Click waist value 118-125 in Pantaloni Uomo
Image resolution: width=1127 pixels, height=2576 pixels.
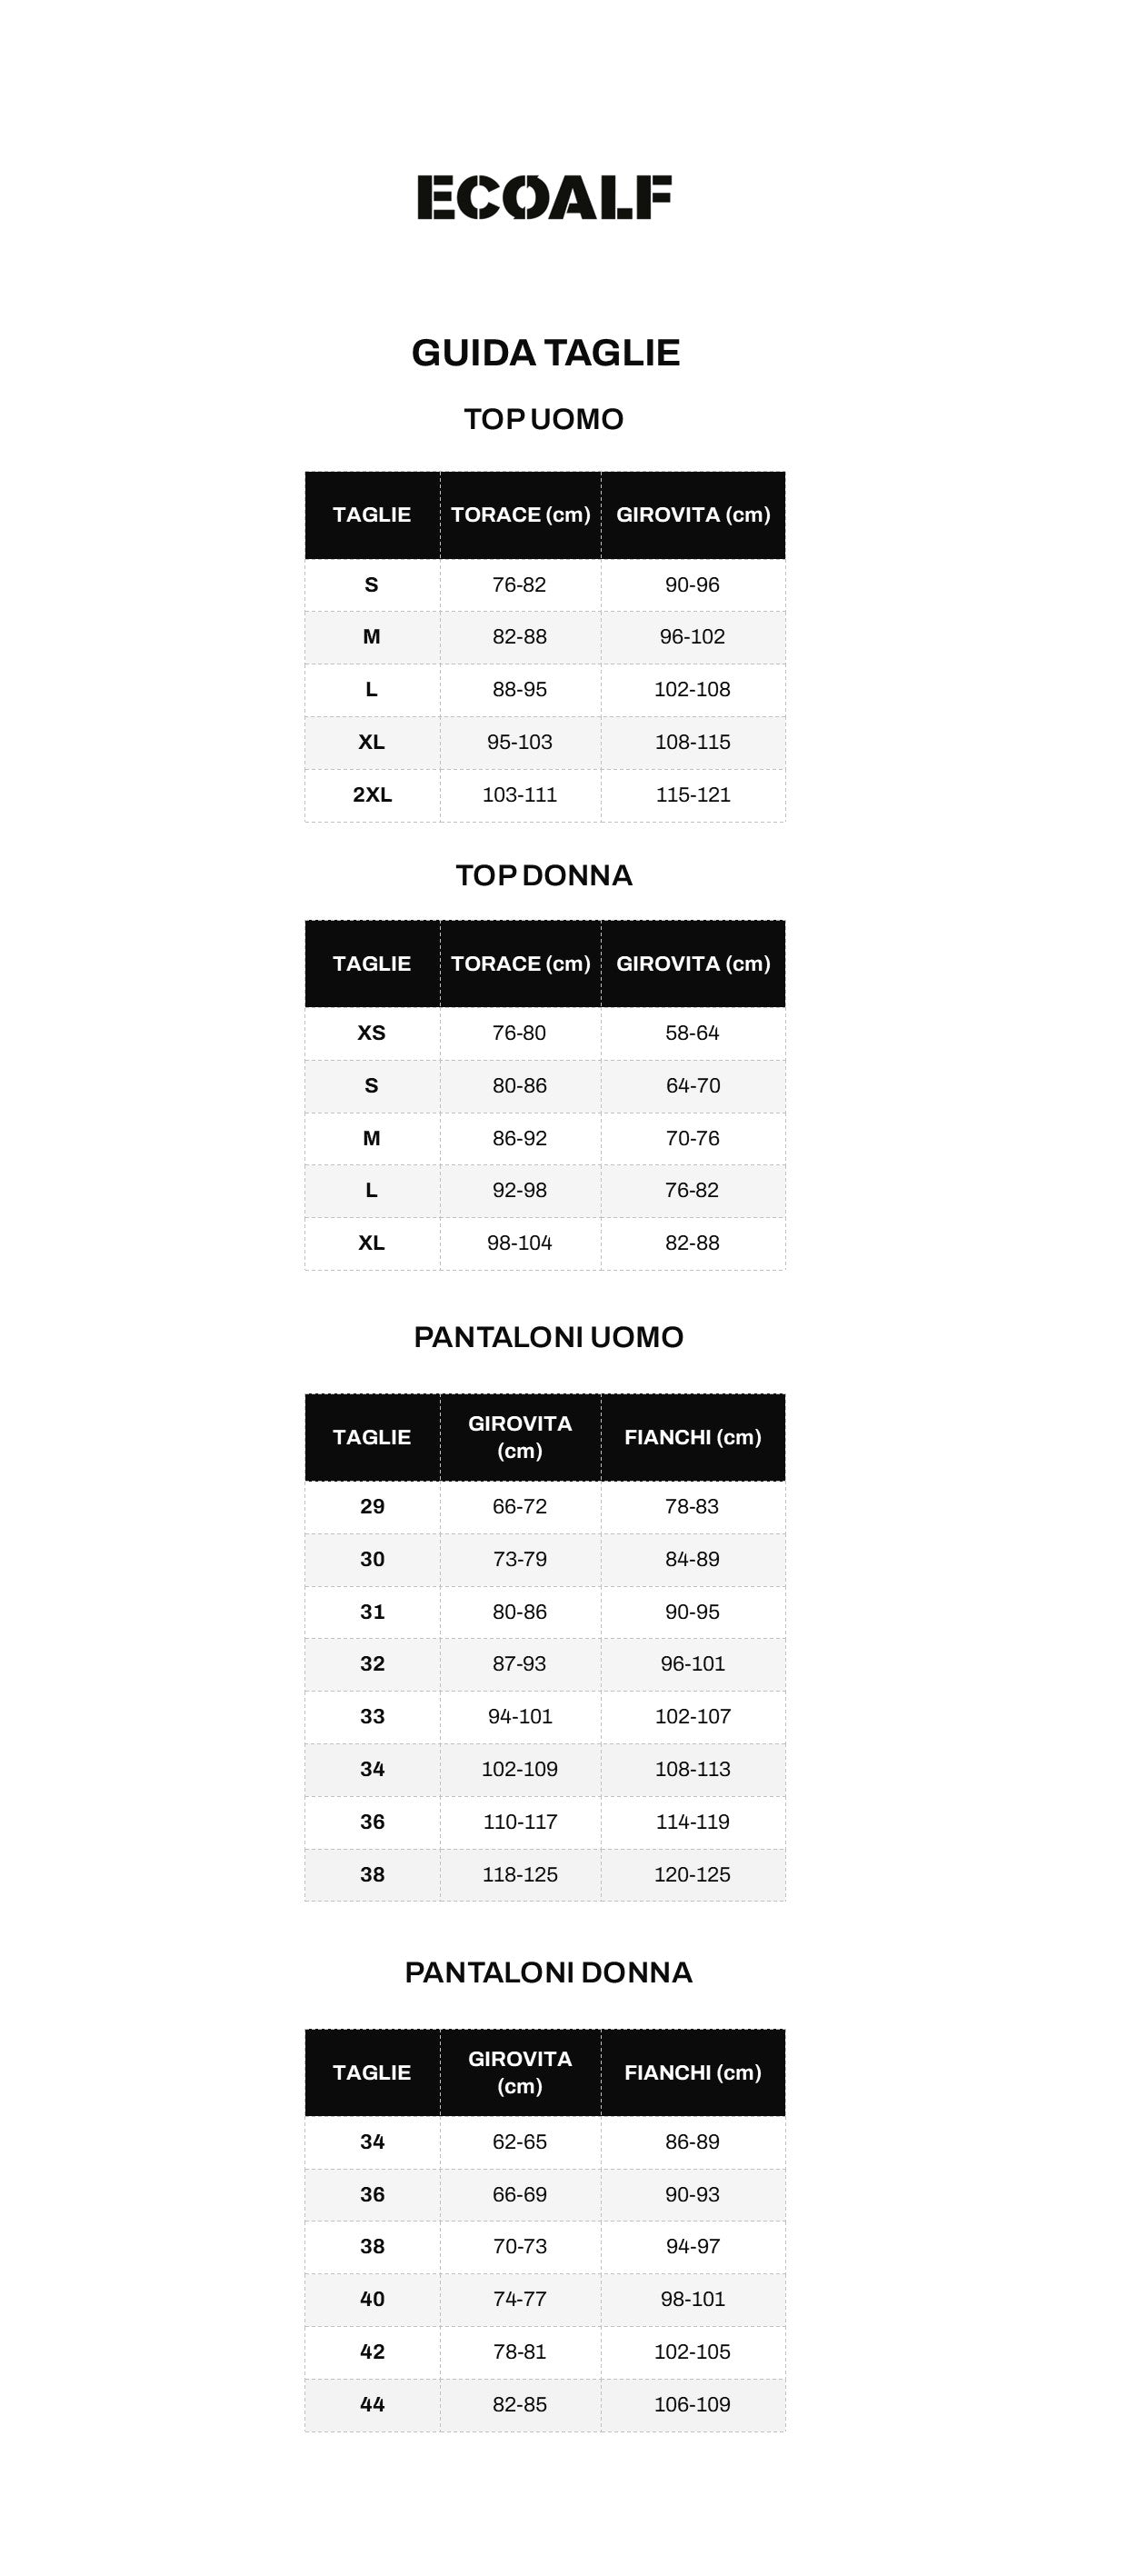point(519,1875)
